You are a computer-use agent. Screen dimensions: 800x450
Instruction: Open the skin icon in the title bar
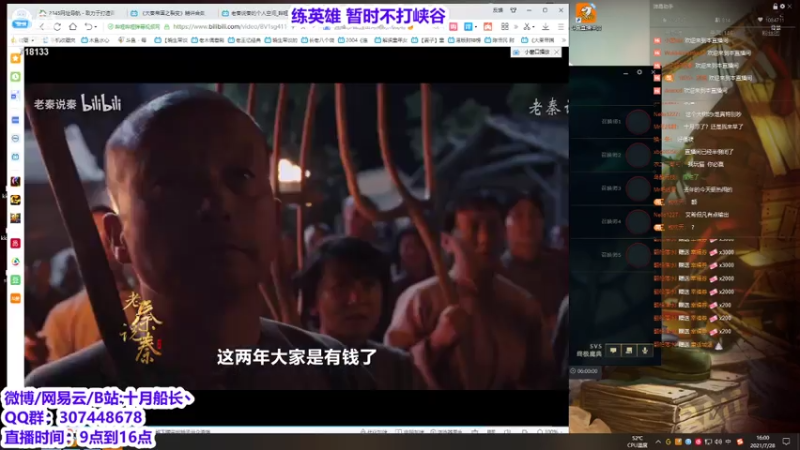coord(513,10)
